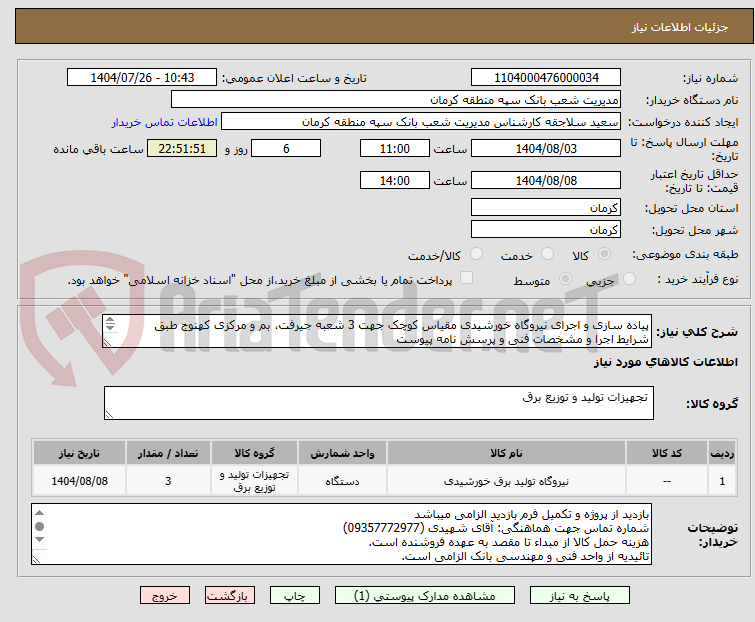Image resolution: width=755 pixels, height=622 pixels.
Task: Click the validity time field 14:00
Action: pyautogui.click(x=395, y=181)
